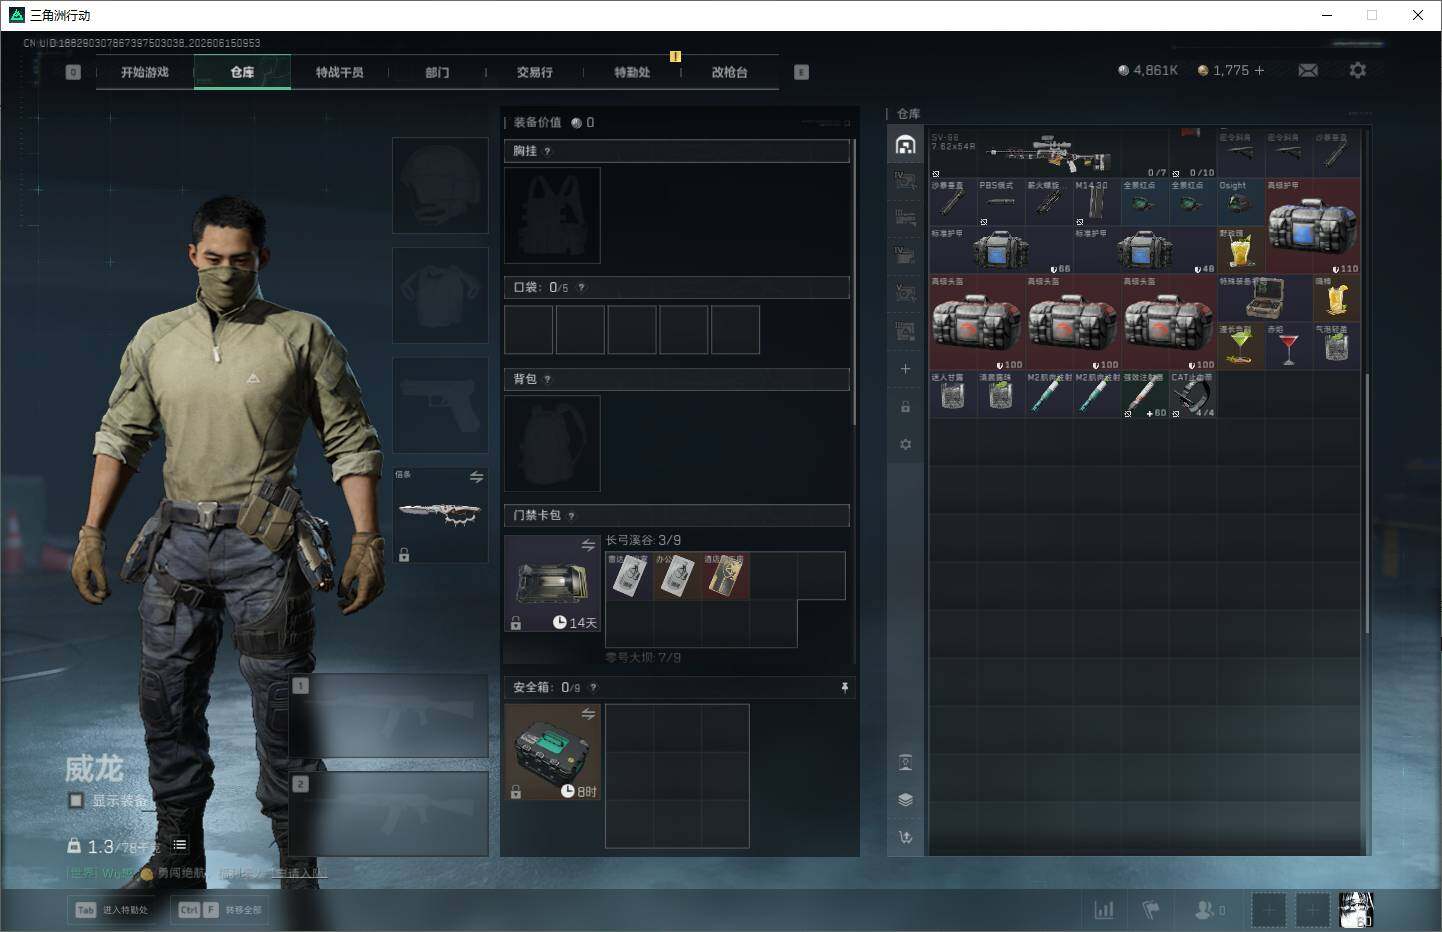Screen dimensions: 1442x932
Task: Select the Osight optic item
Action: (1240, 202)
